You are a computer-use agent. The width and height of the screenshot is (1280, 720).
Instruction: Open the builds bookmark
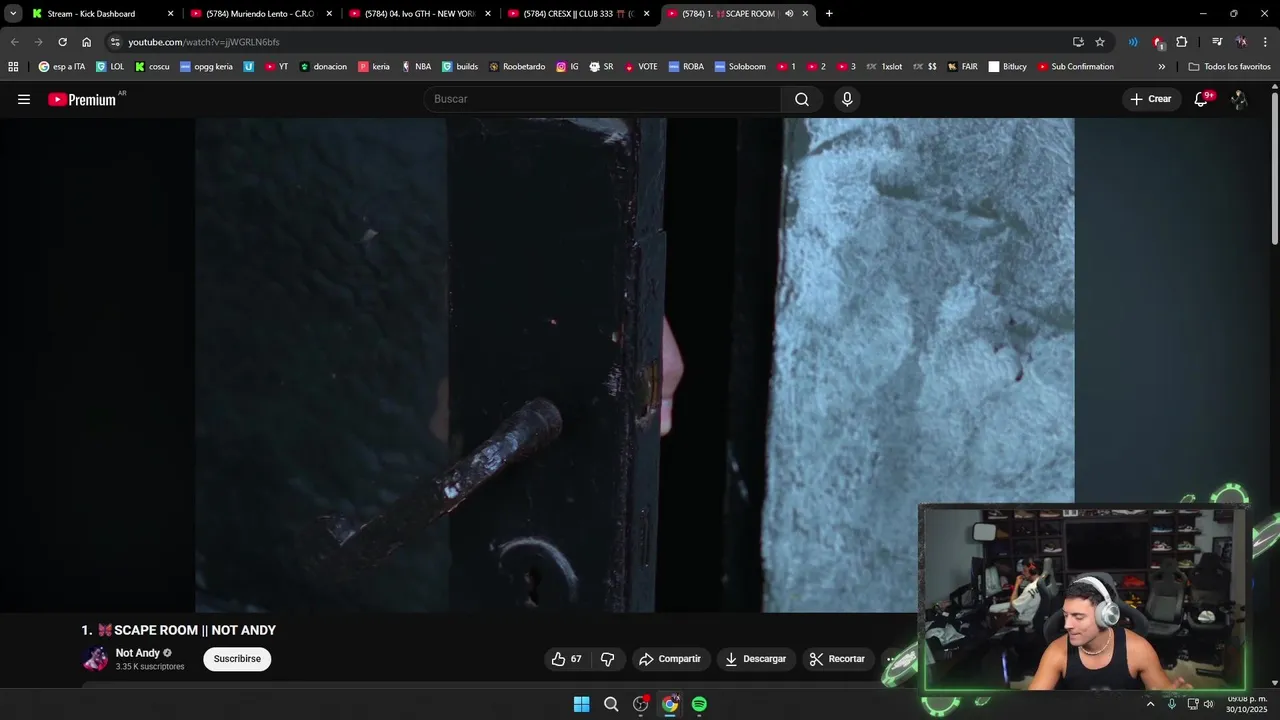pos(460,67)
